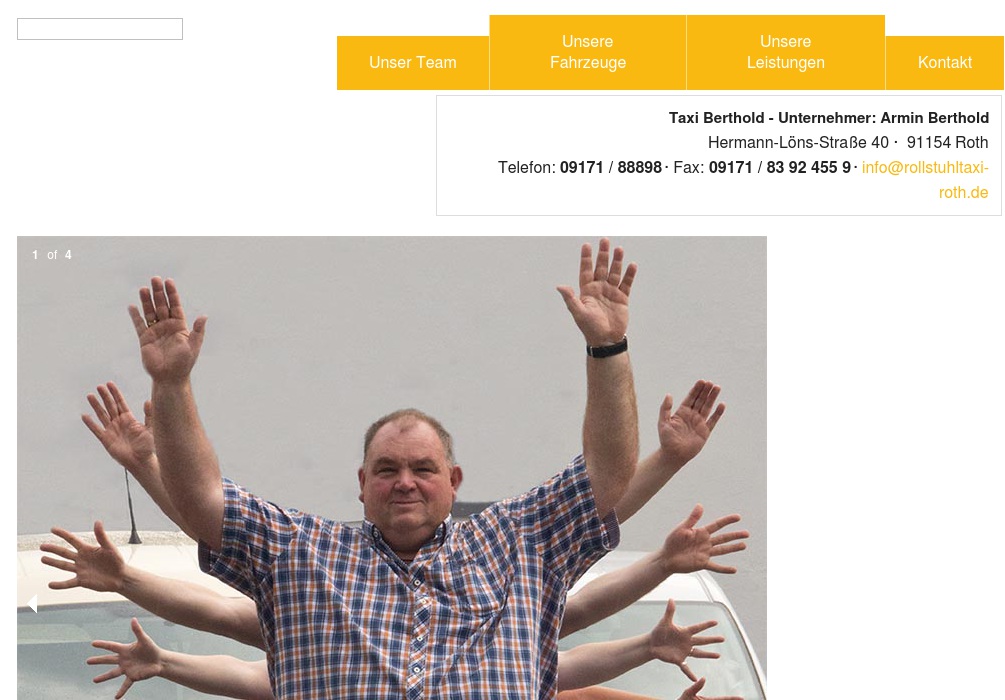Click the "1 of 4" slide counter
Image resolution: width=1005 pixels, height=700 pixels.
52,255
